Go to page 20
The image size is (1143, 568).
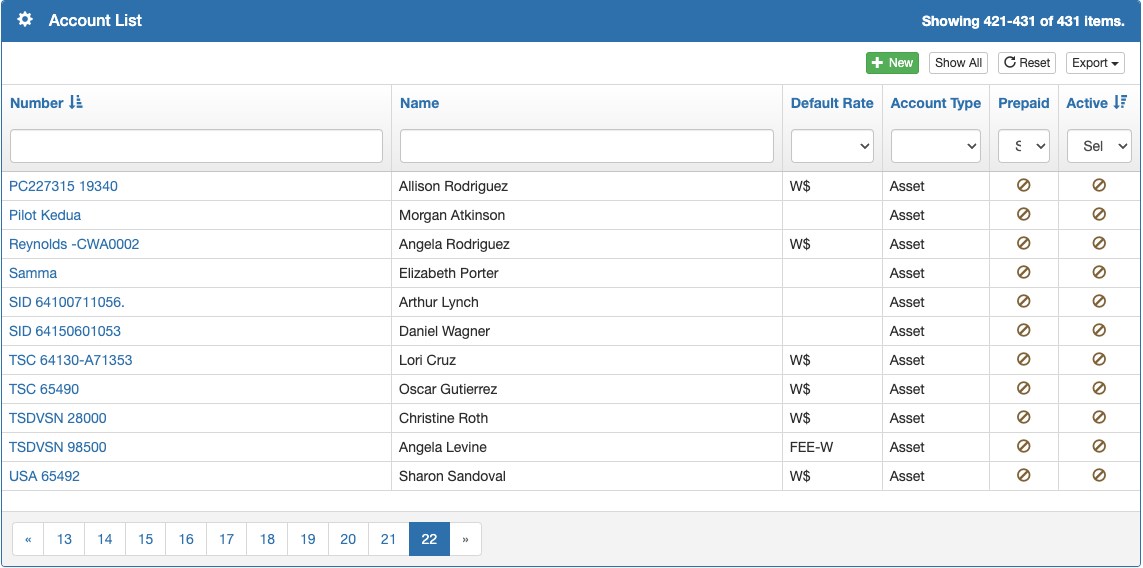348,539
